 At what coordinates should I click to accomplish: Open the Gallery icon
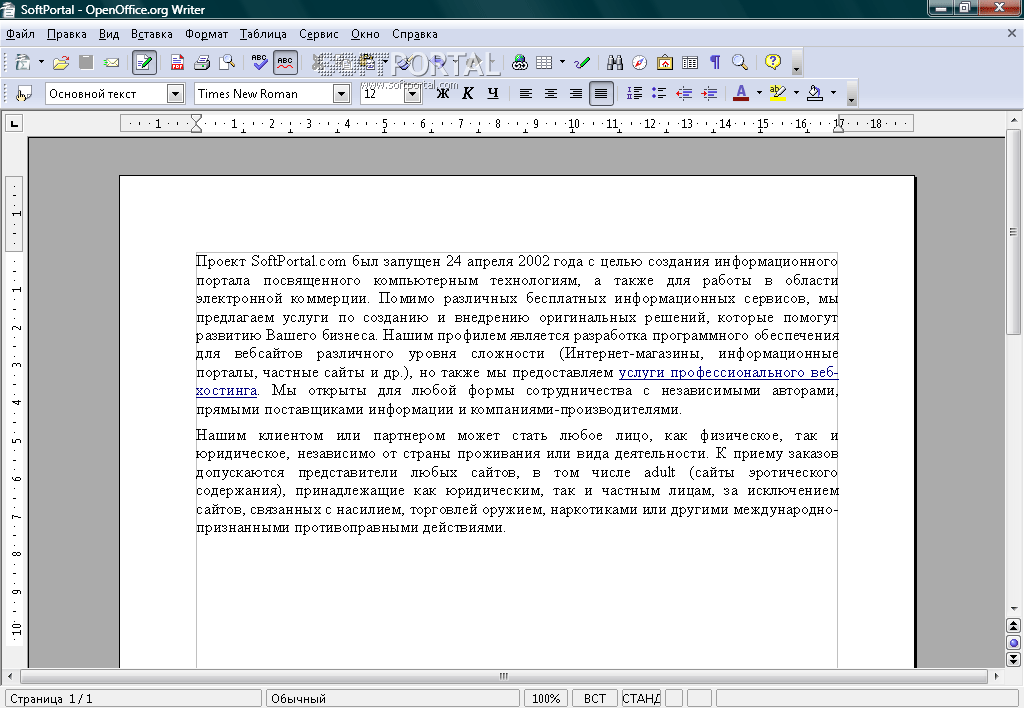point(665,62)
